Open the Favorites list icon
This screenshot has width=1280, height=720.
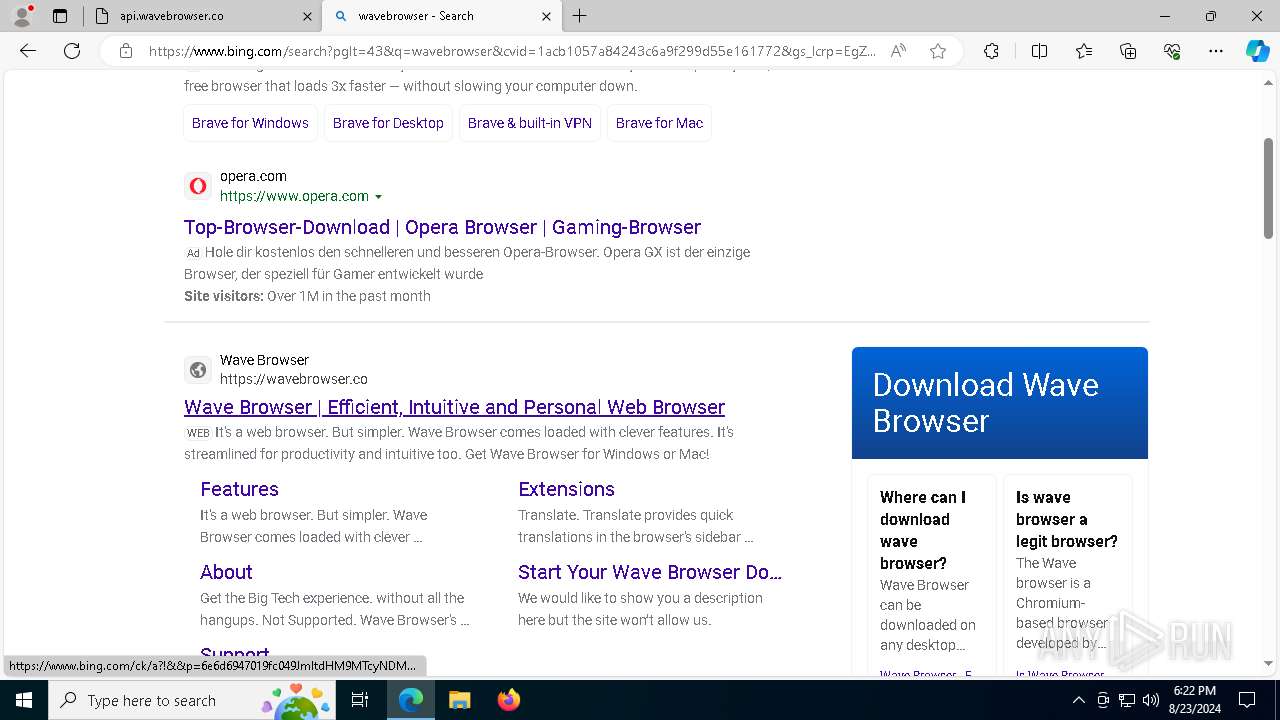1084,51
